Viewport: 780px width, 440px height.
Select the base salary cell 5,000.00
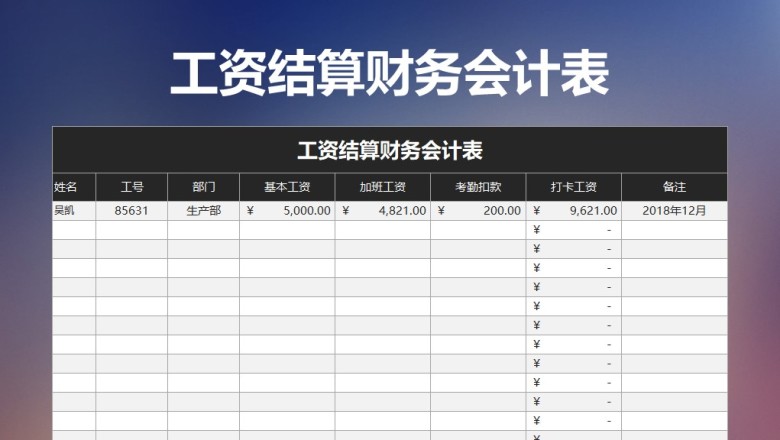[287, 211]
